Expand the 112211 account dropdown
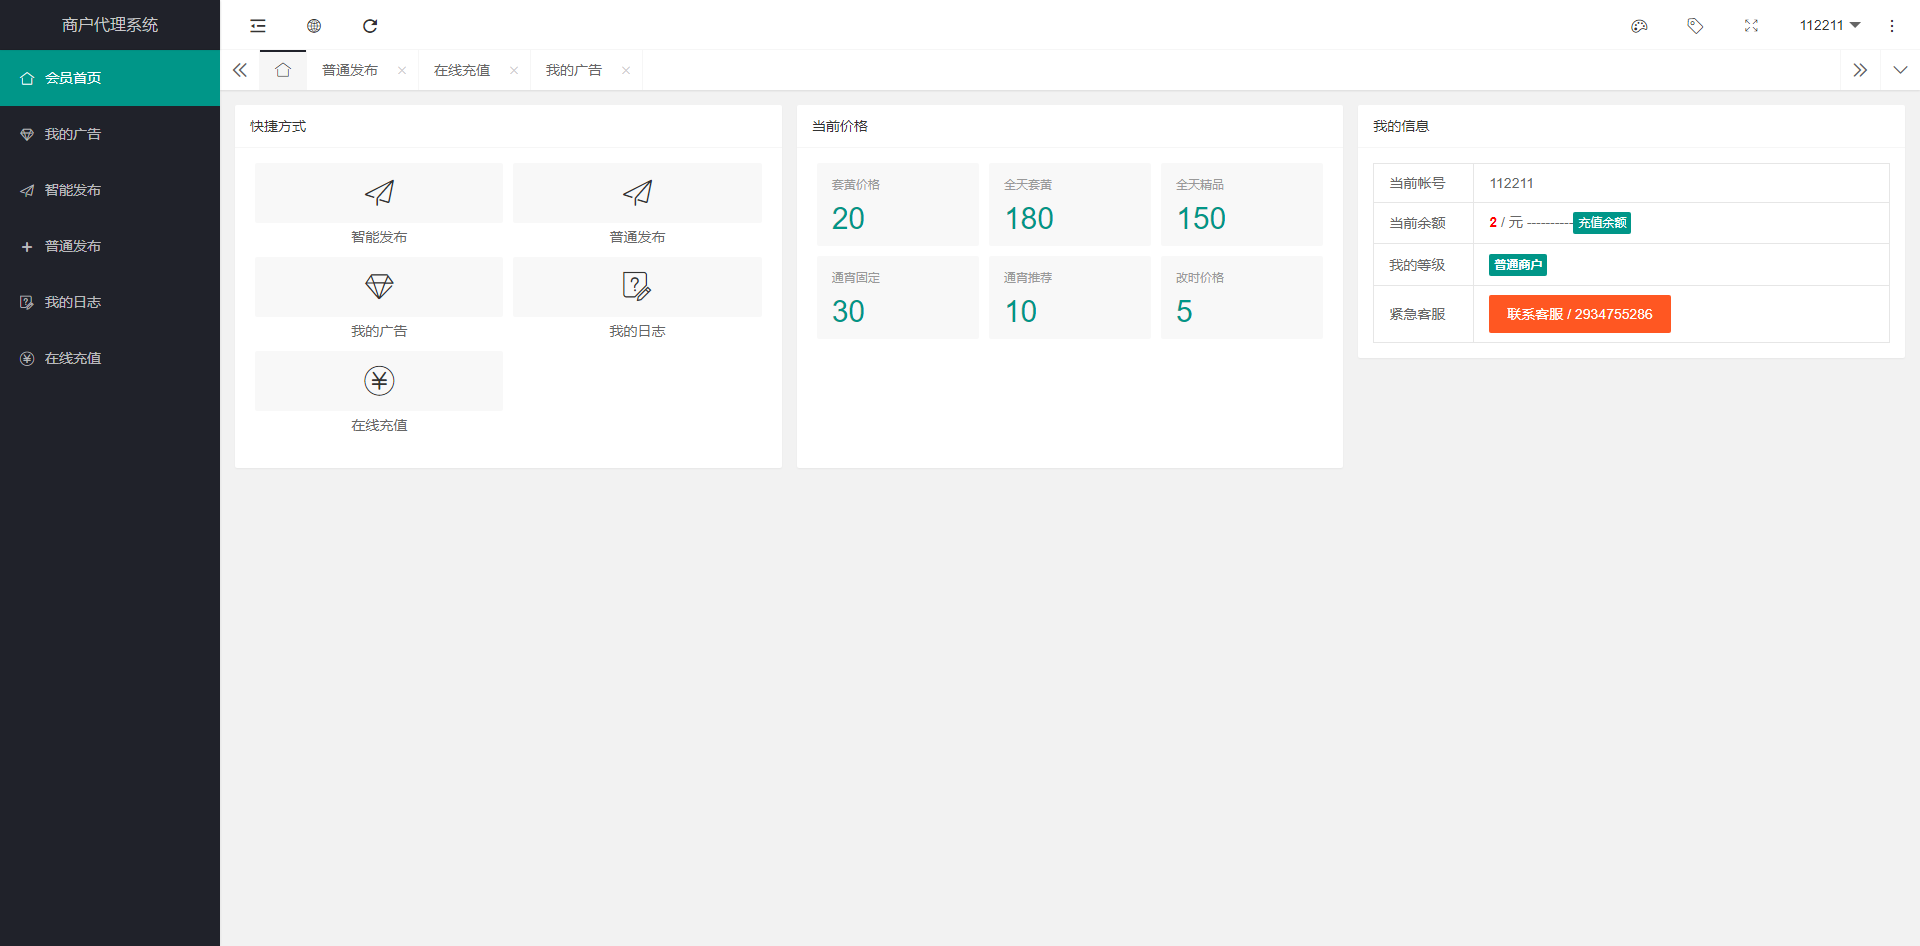 coord(1830,25)
